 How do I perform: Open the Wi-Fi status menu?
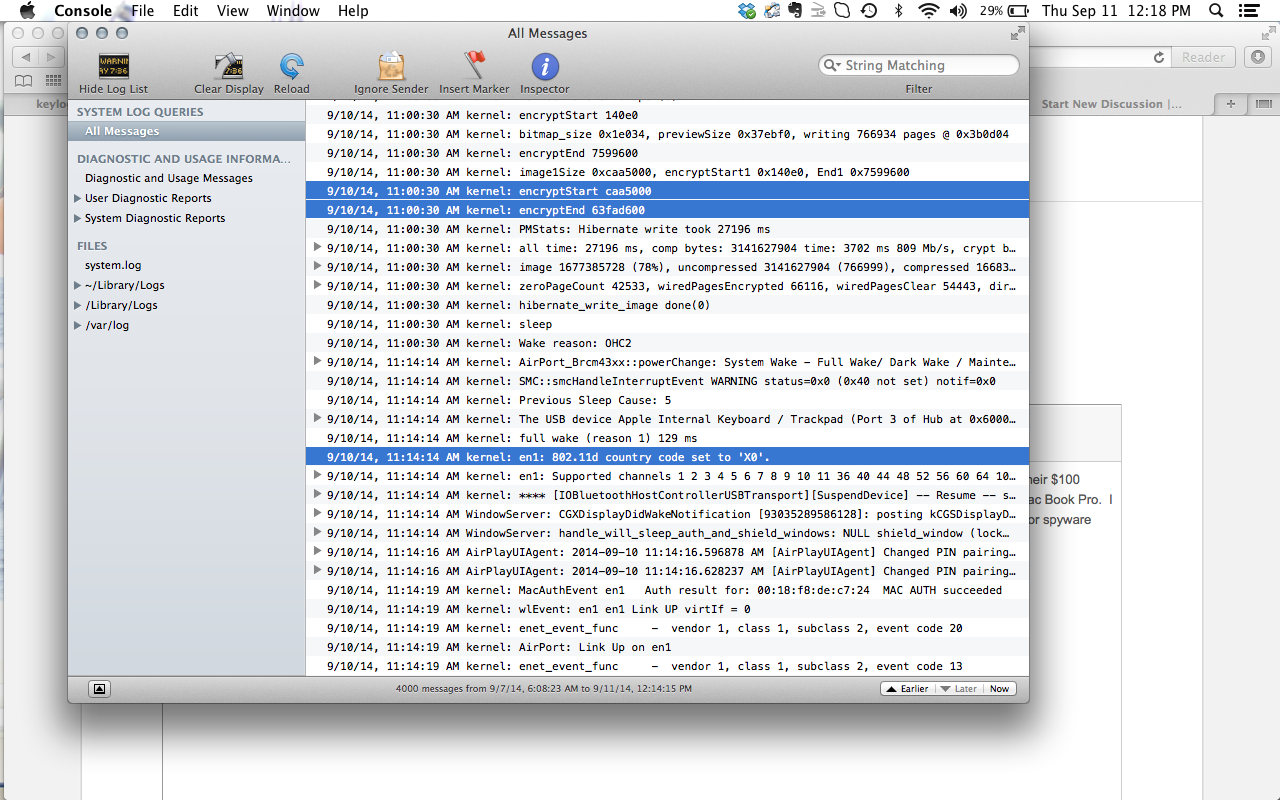tap(929, 11)
